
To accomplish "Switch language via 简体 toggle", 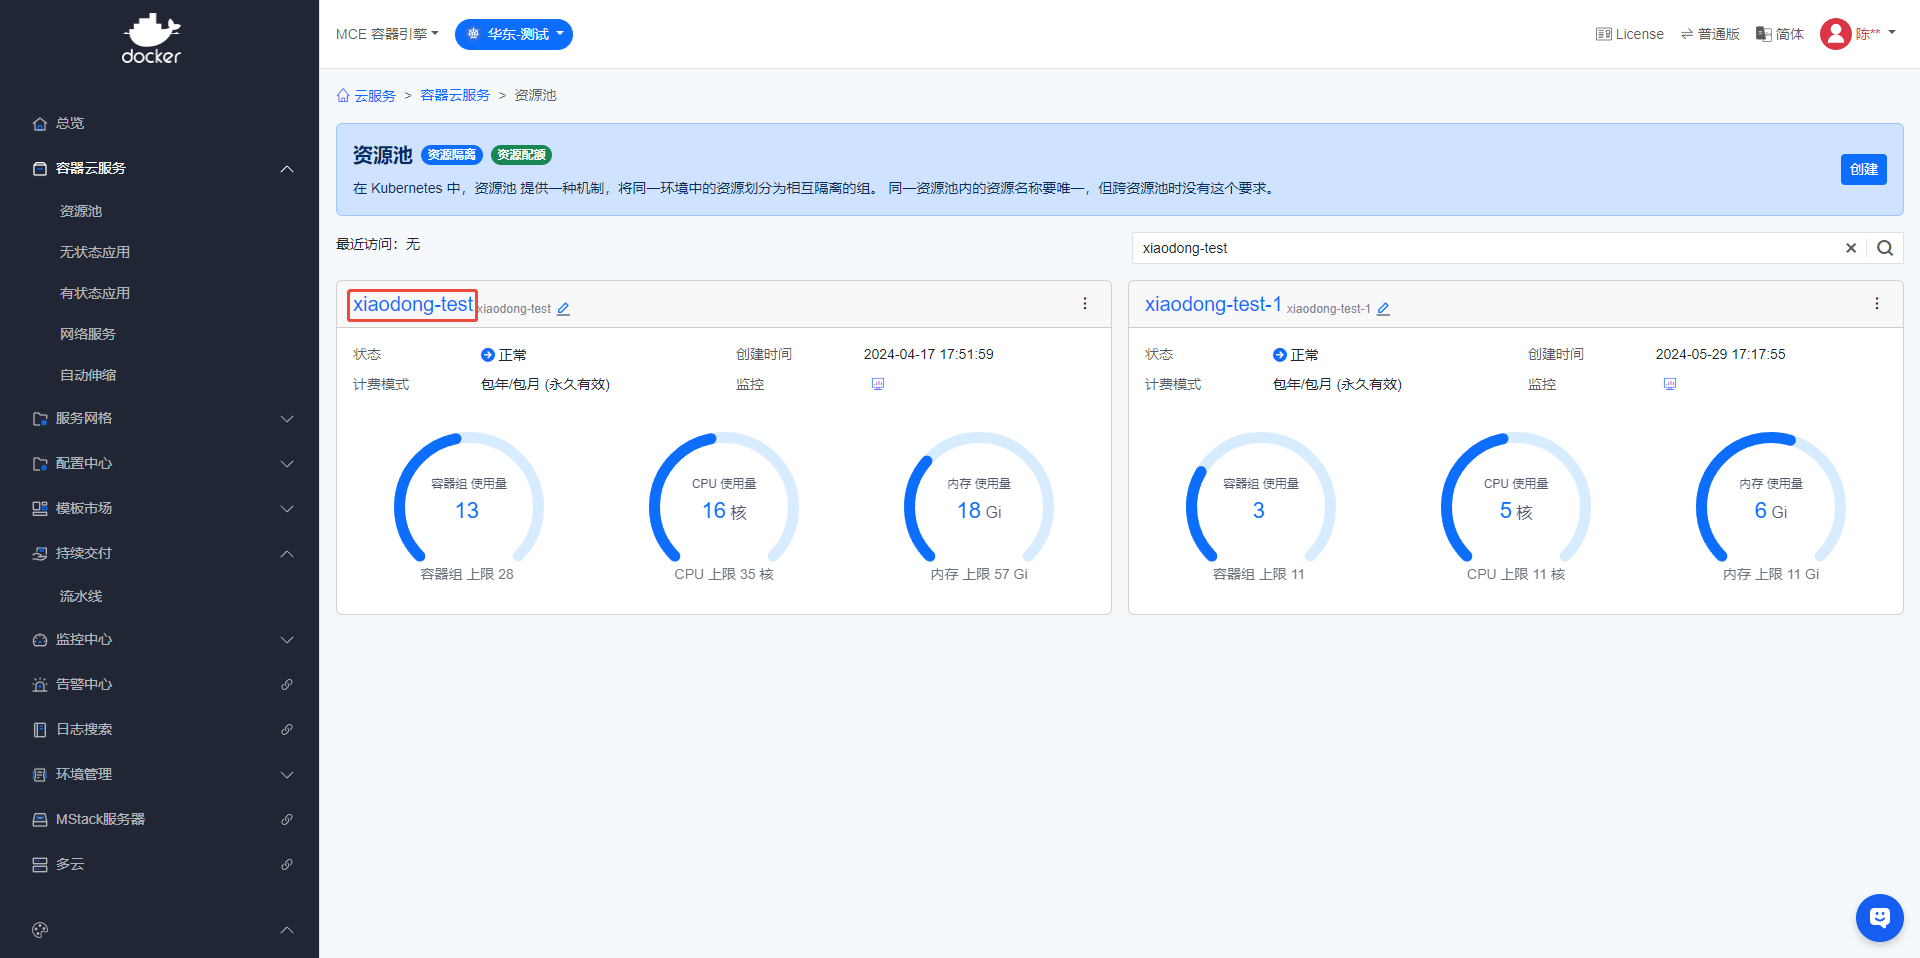I will [1780, 34].
